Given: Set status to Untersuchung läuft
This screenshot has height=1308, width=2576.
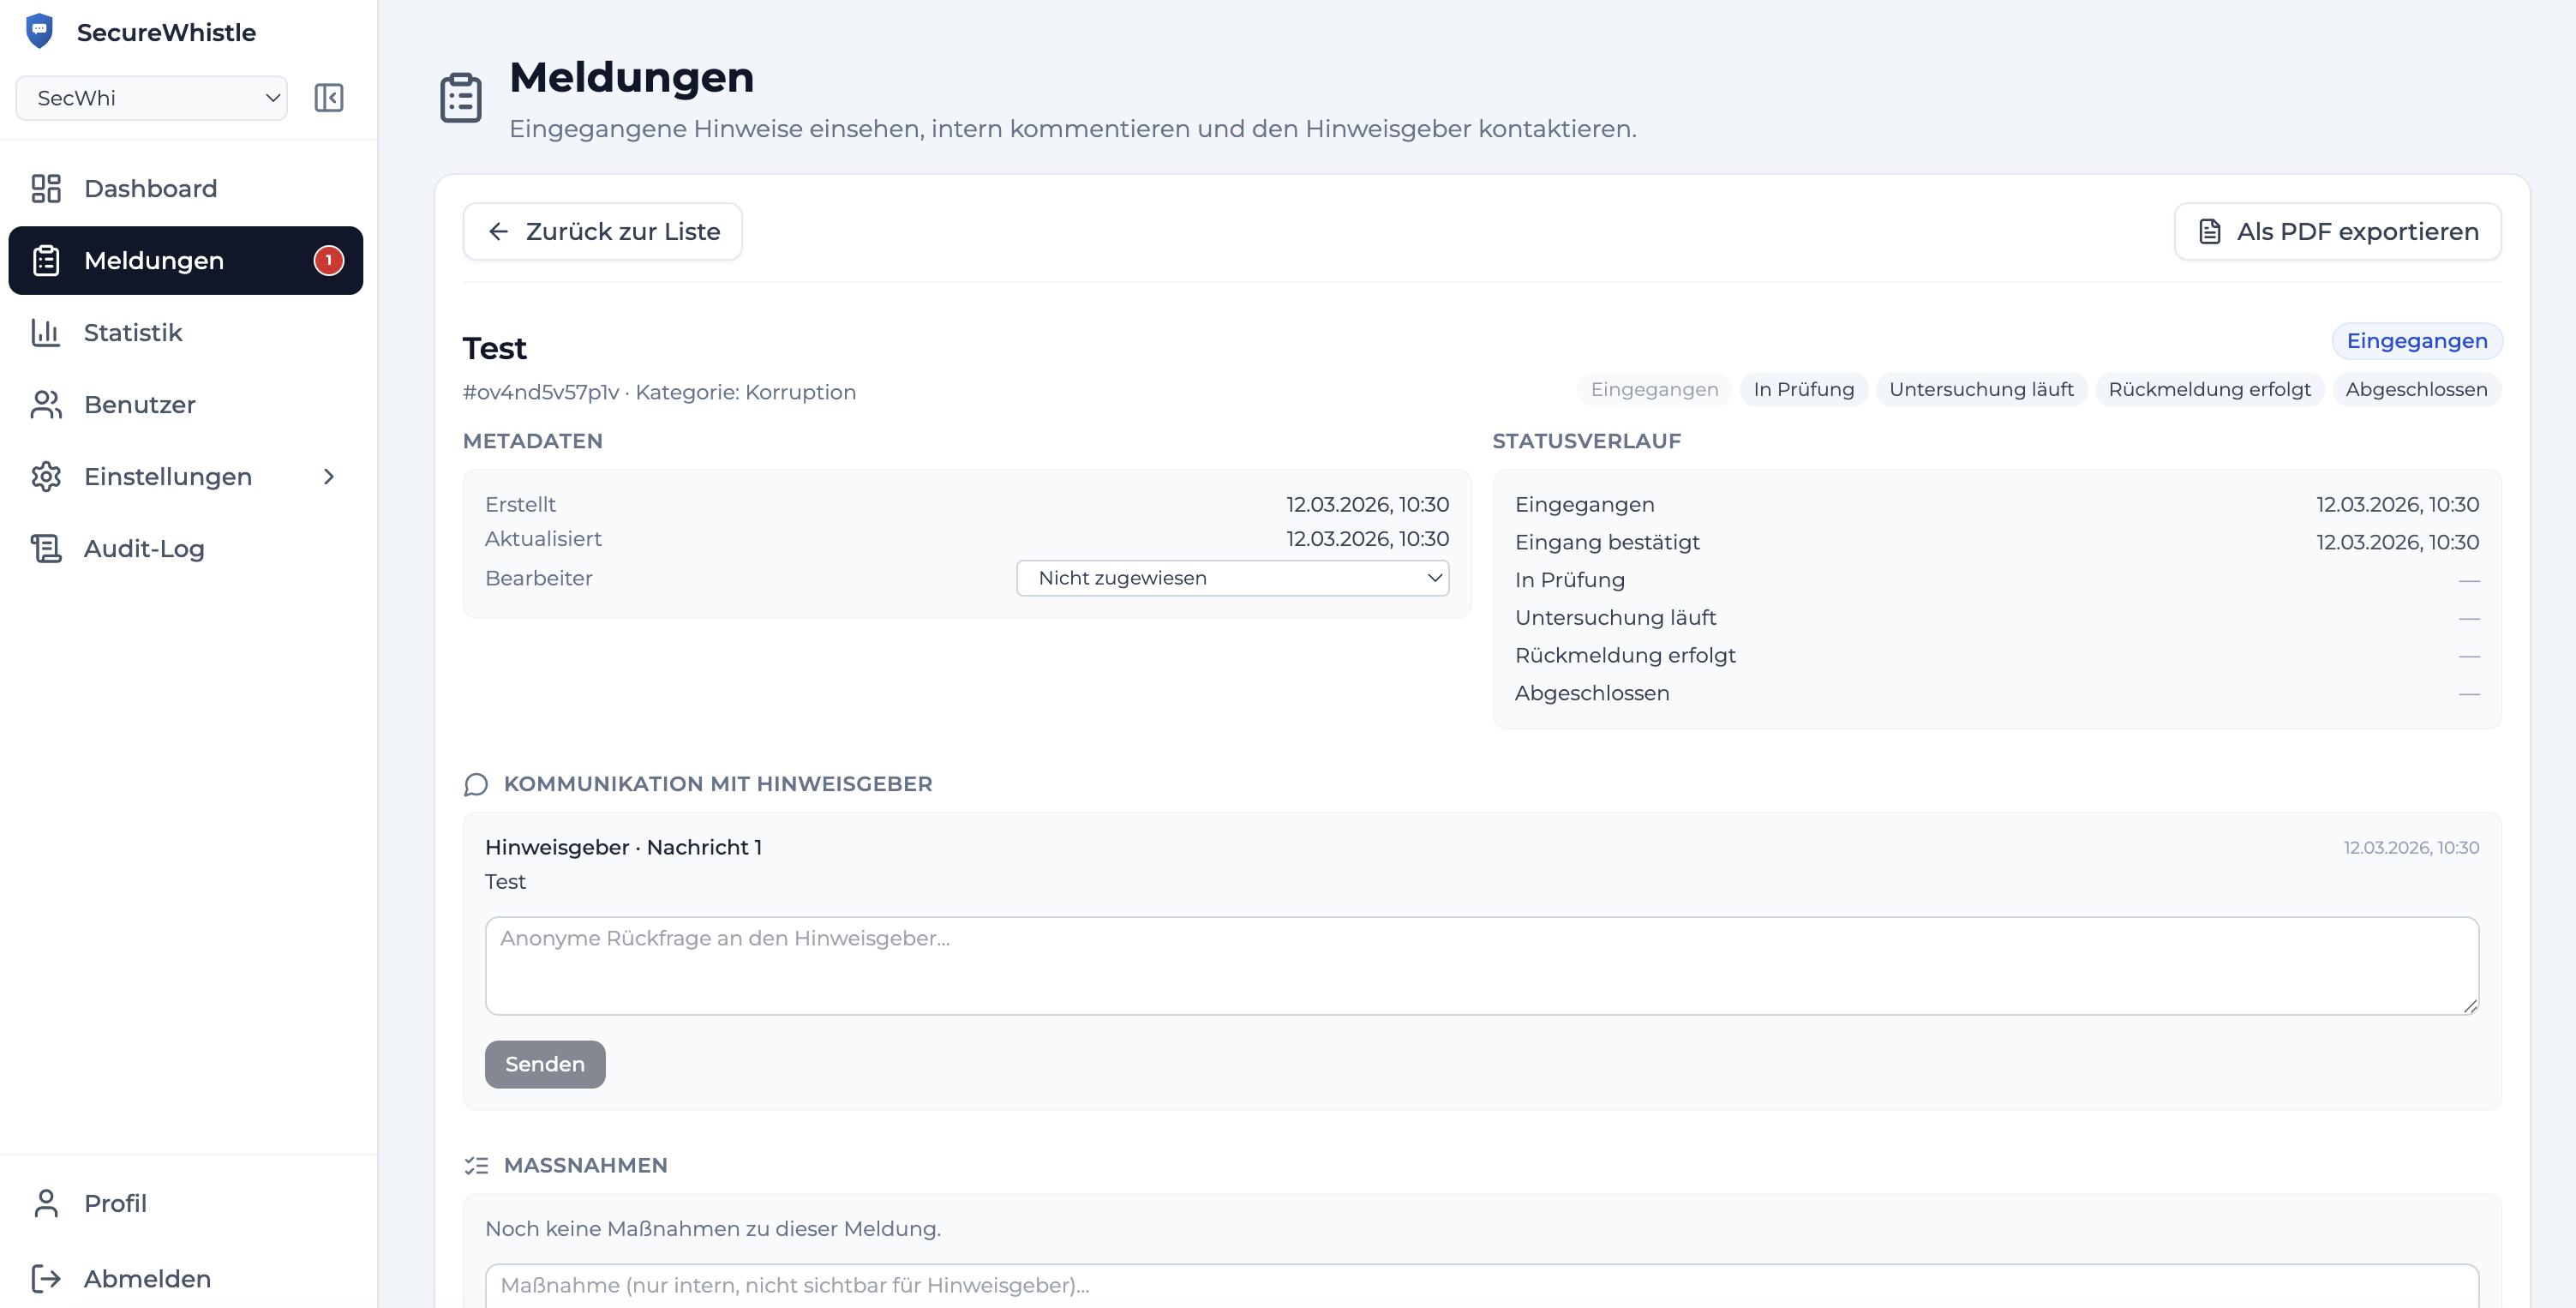Looking at the screenshot, I should tap(1980, 389).
